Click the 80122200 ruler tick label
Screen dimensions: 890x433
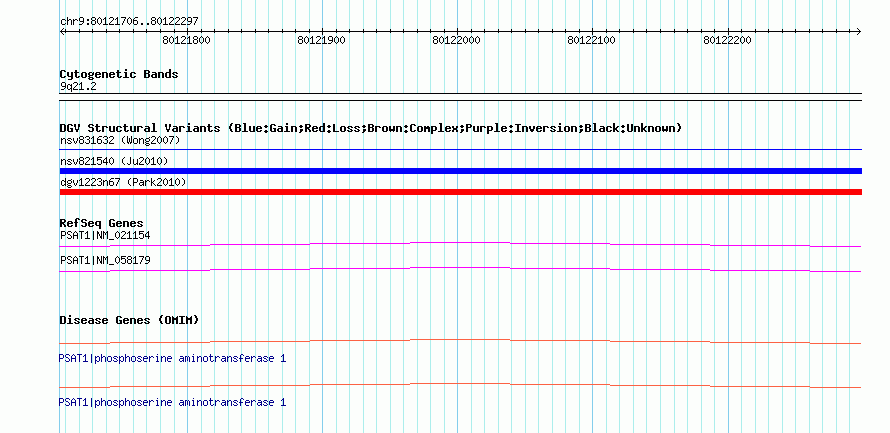click(727, 40)
